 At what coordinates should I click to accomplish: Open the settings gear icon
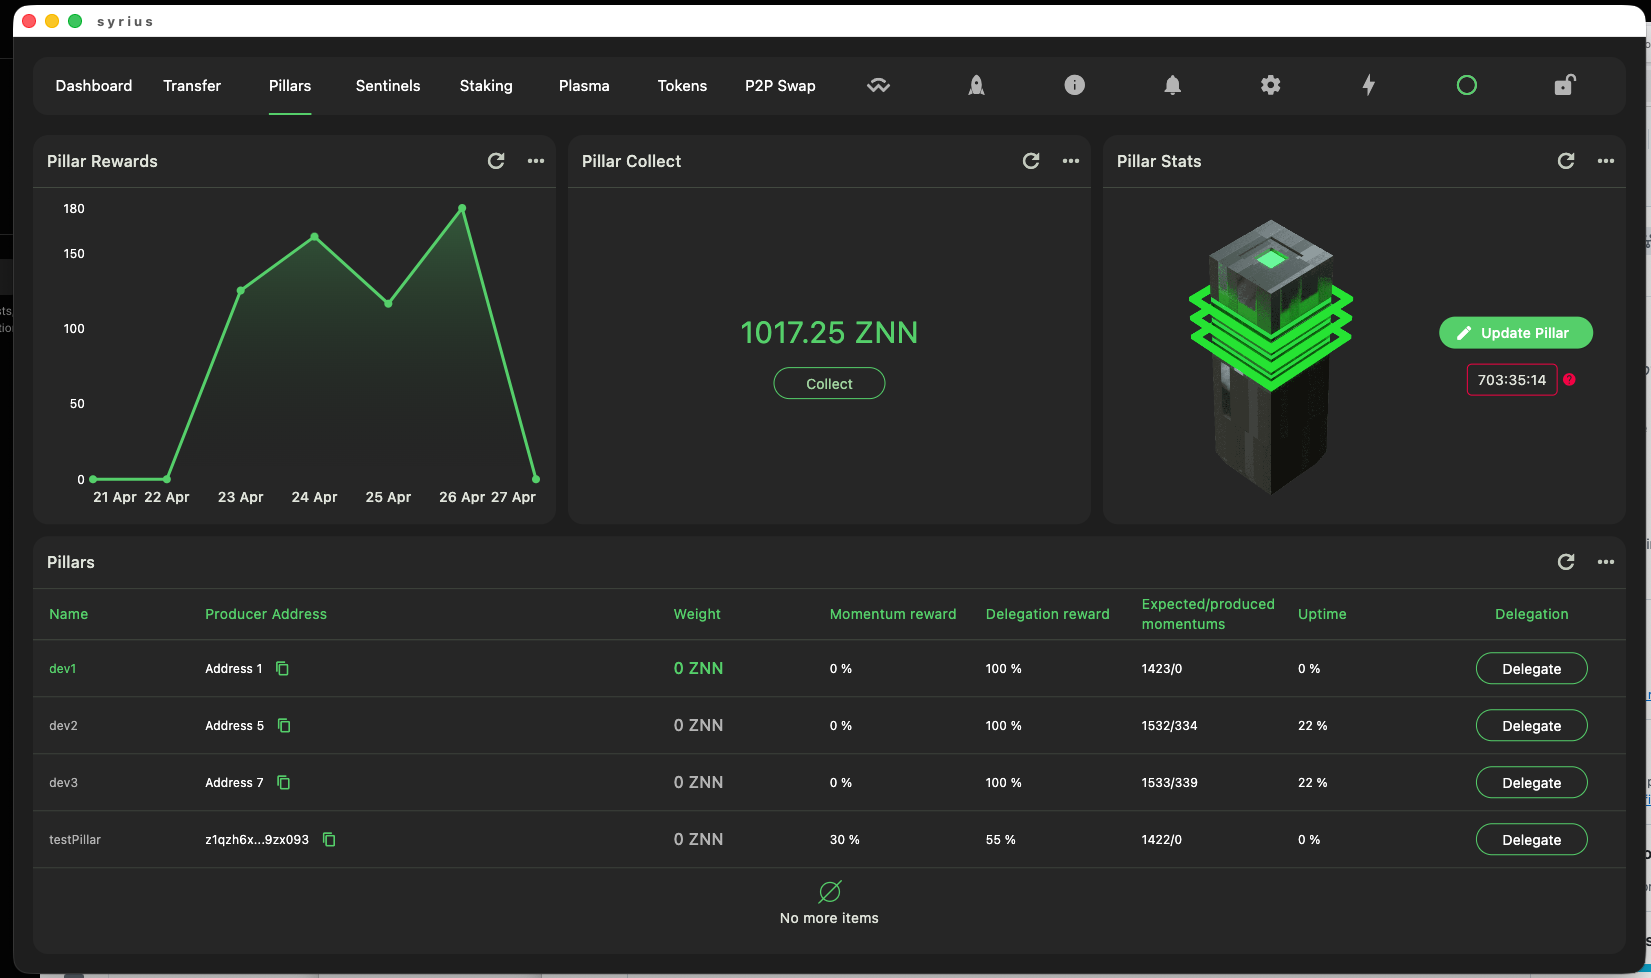tap(1270, 85)
